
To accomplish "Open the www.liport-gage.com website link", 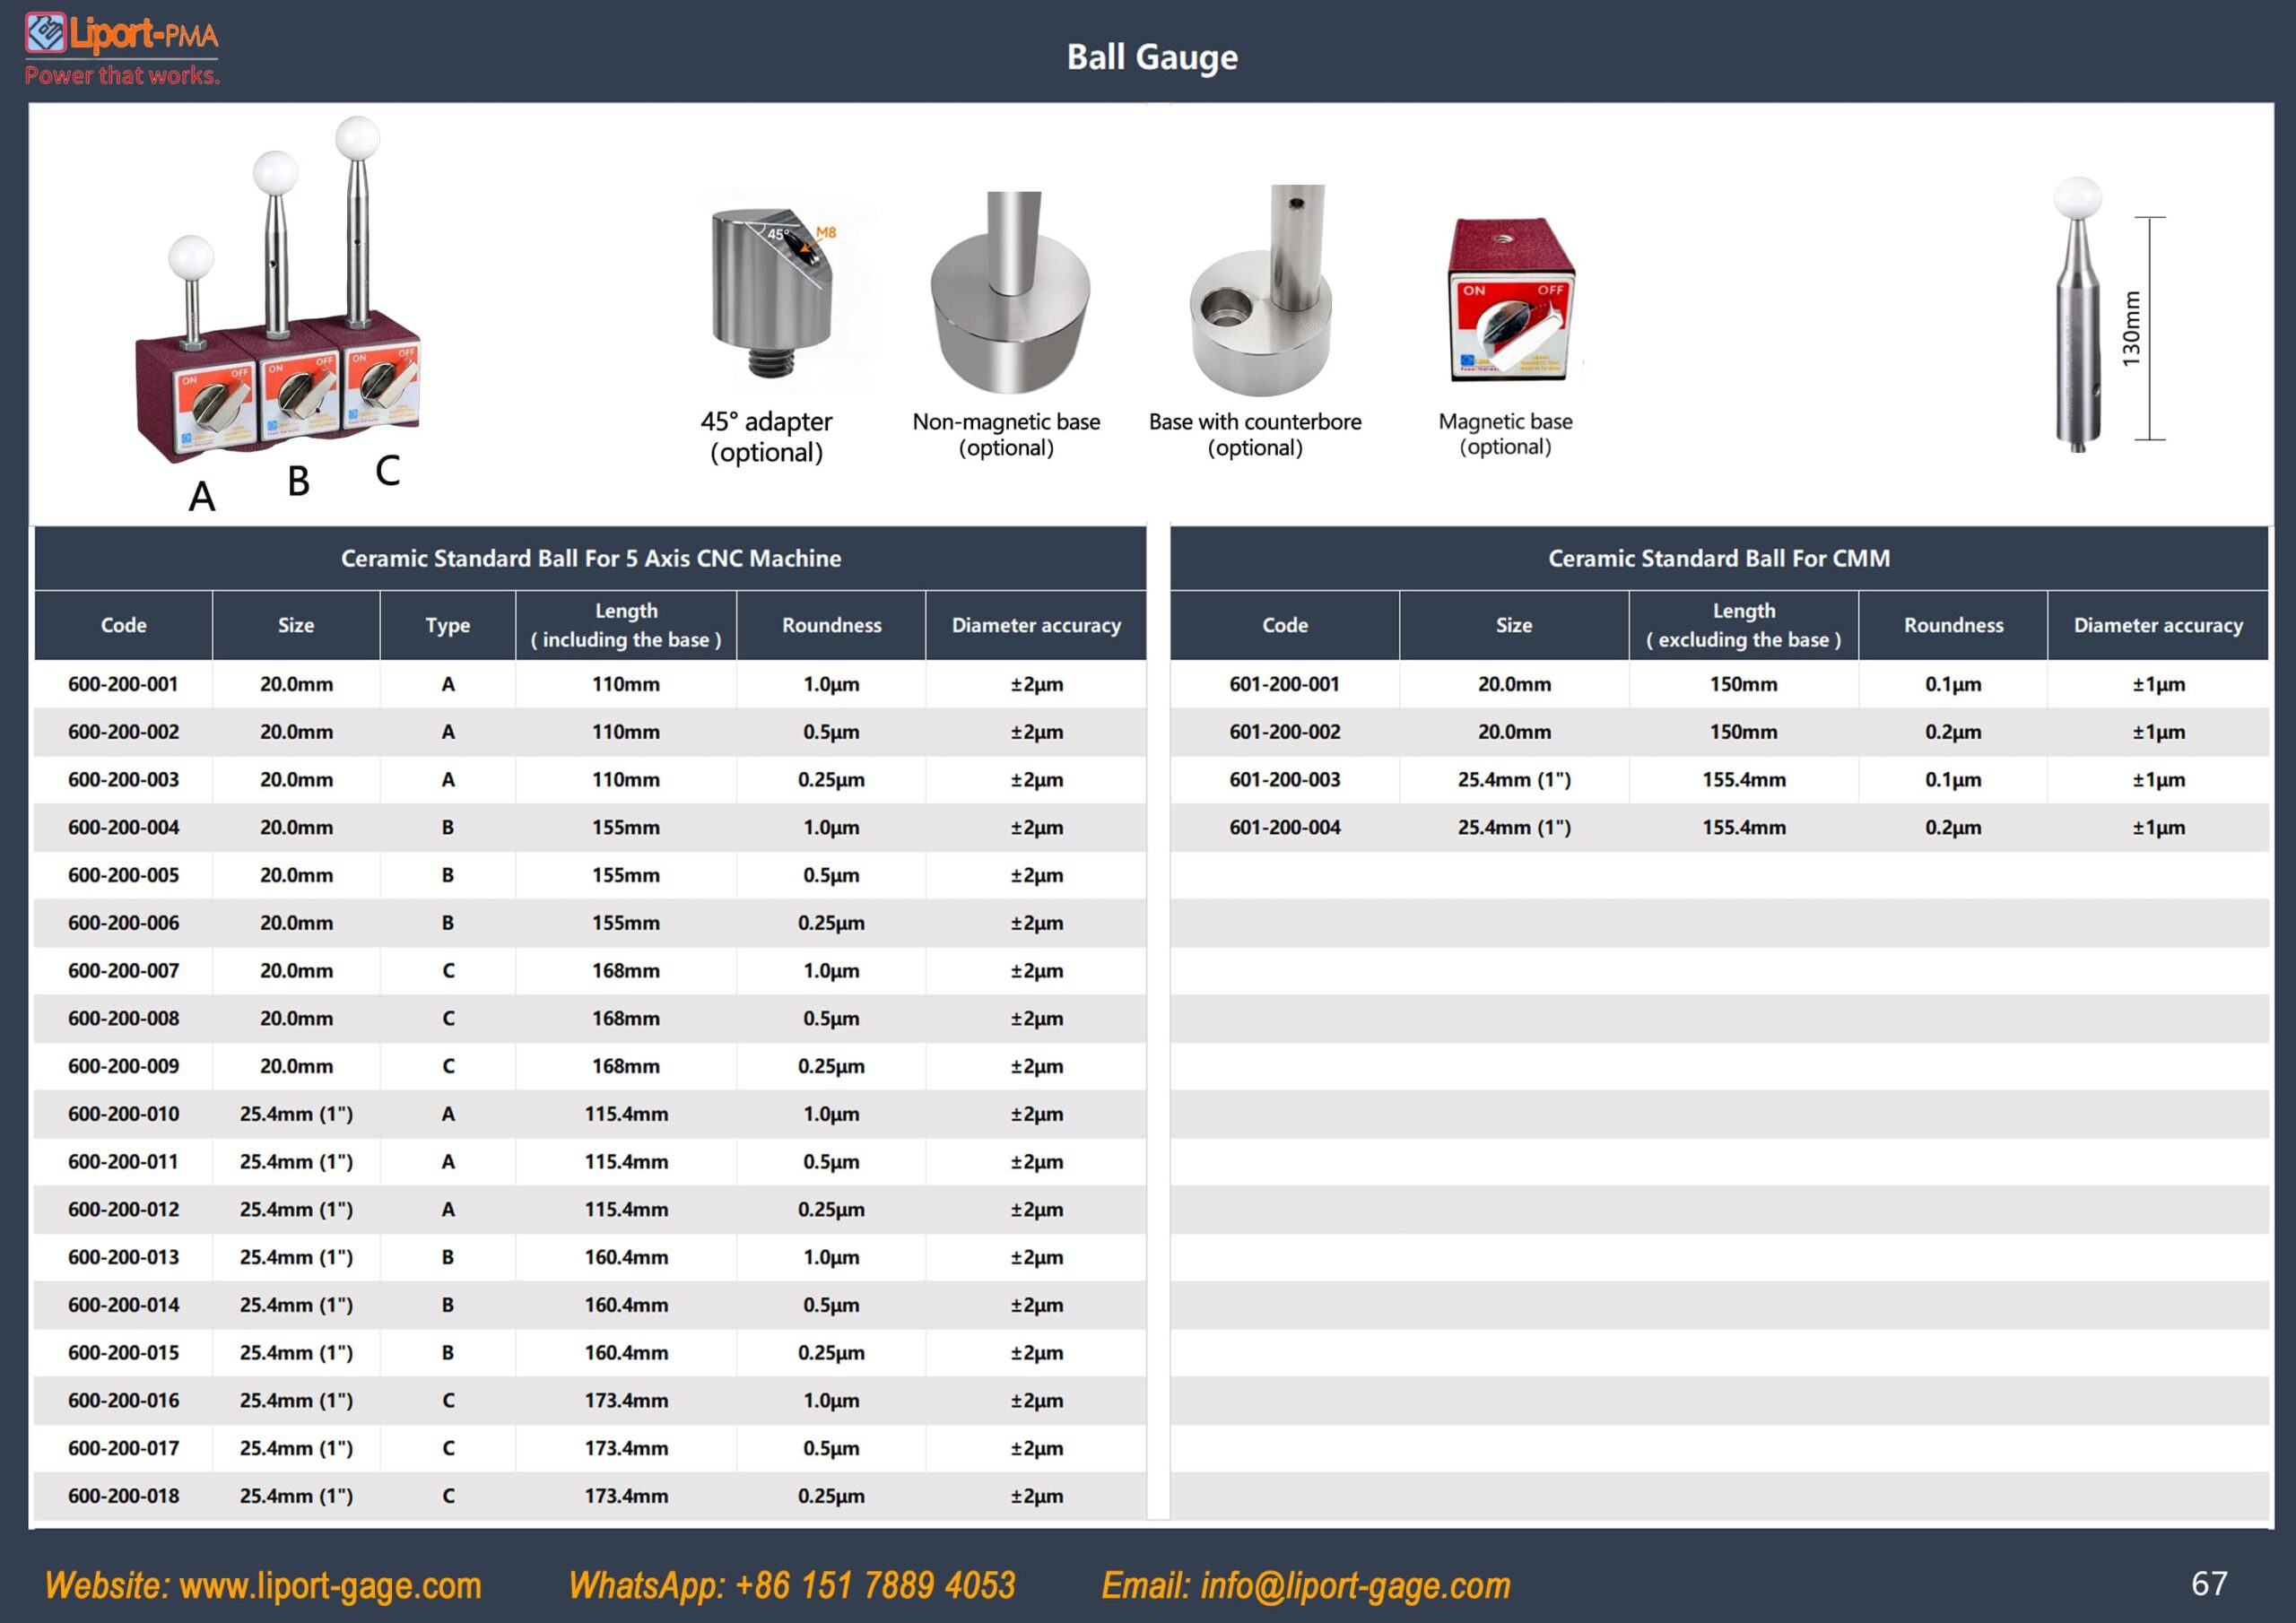I will point(331,1585).
